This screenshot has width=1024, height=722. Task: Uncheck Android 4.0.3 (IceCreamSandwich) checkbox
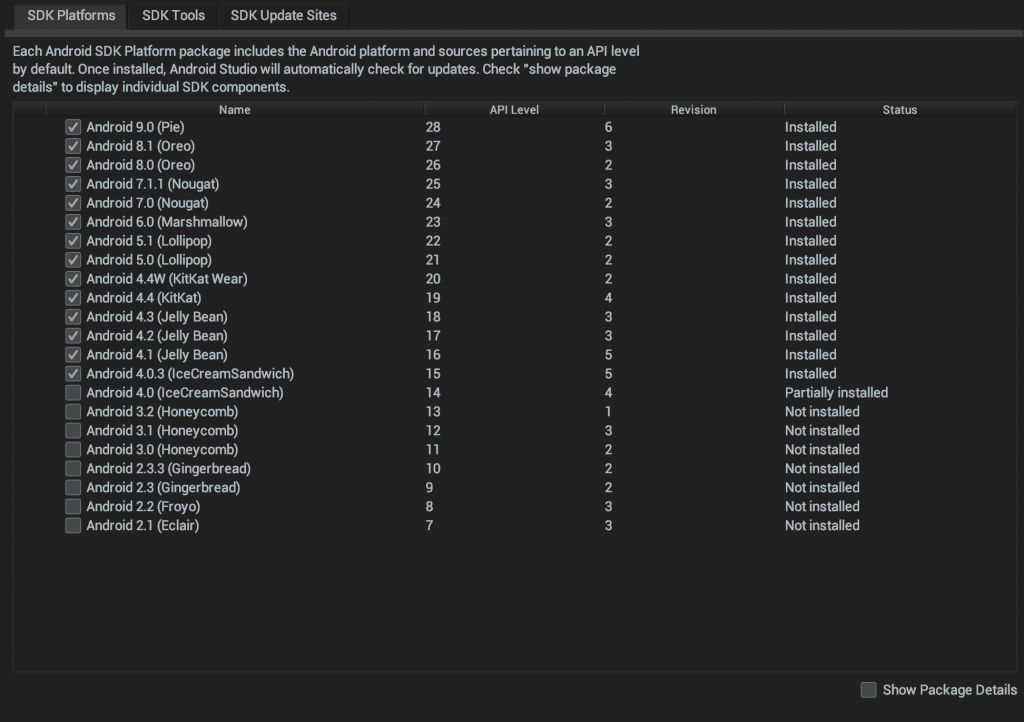[72, 373]
